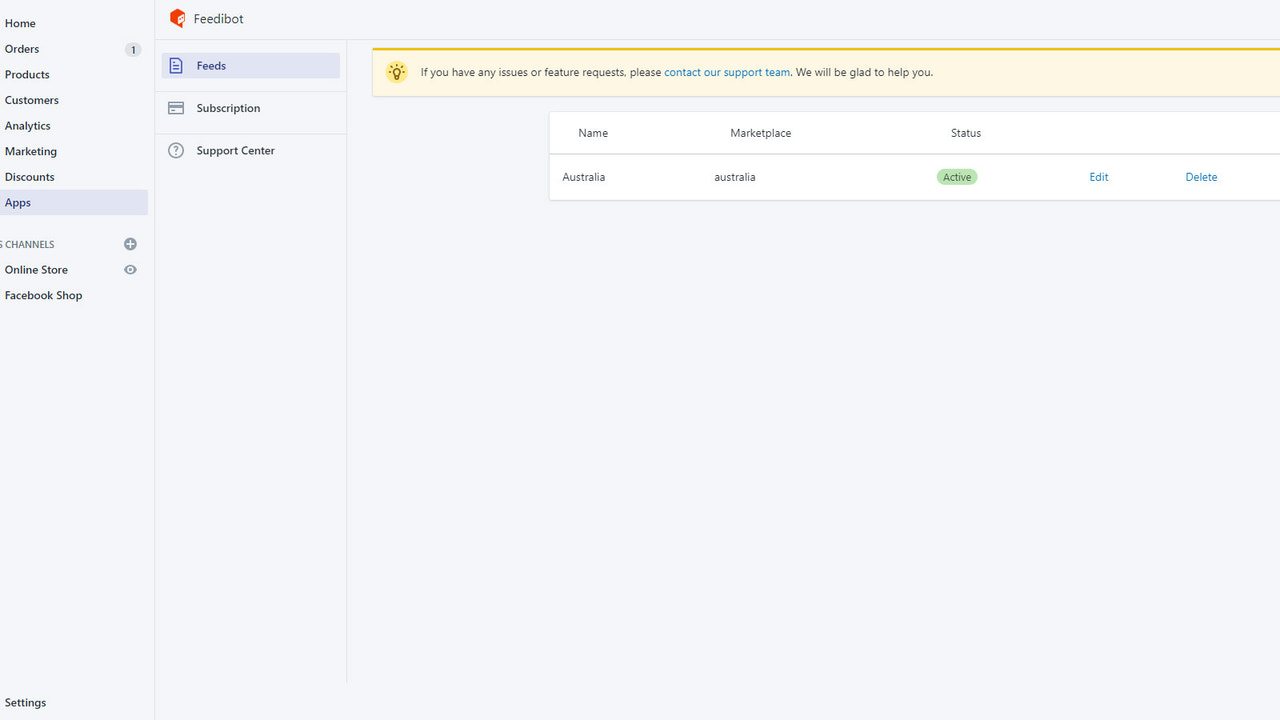Click the Subscription card icon
1280x720 pixels.
click(x=176, y=107)
